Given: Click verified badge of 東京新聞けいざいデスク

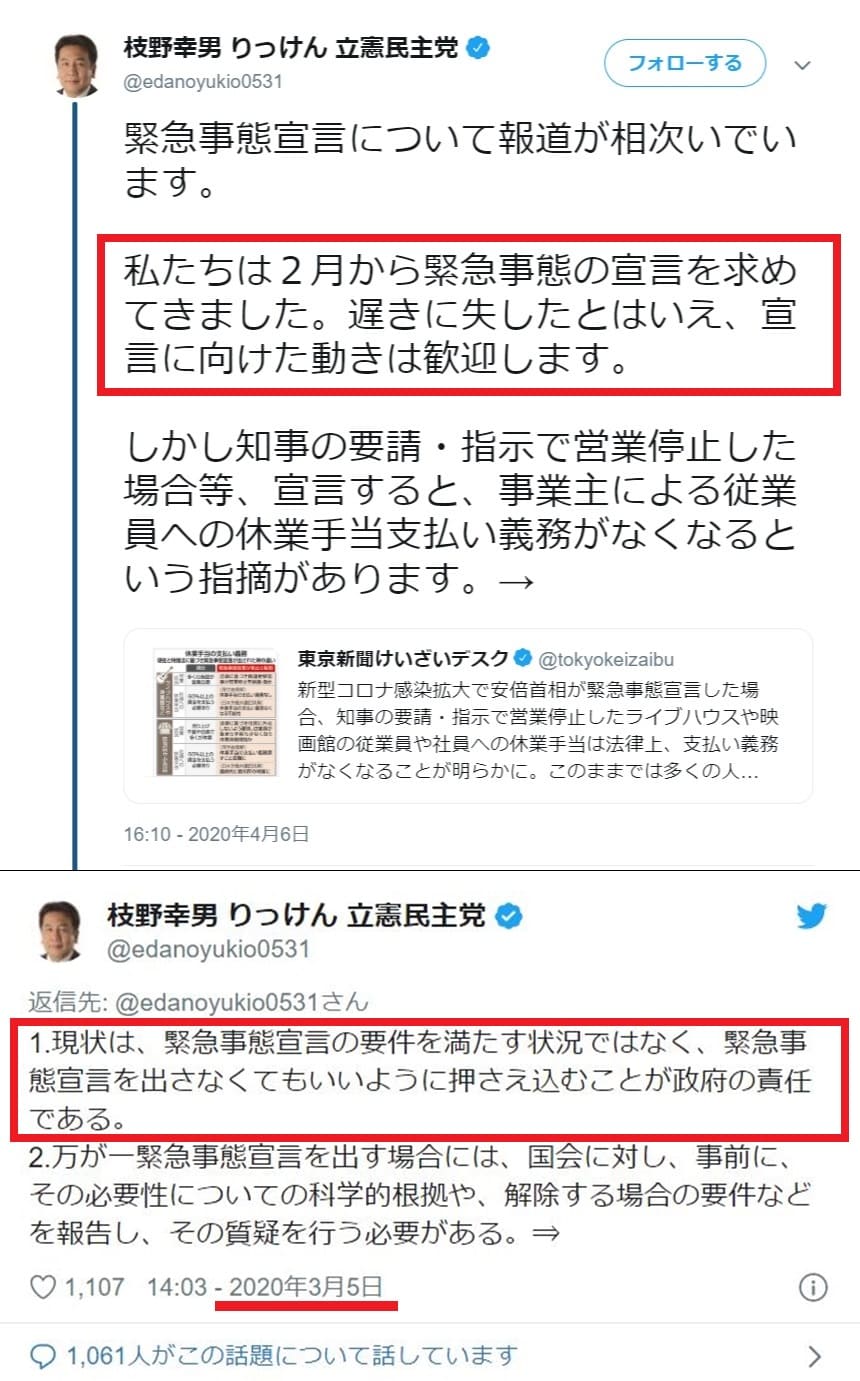Looking at the screenshot, I should tap(523, 658).
